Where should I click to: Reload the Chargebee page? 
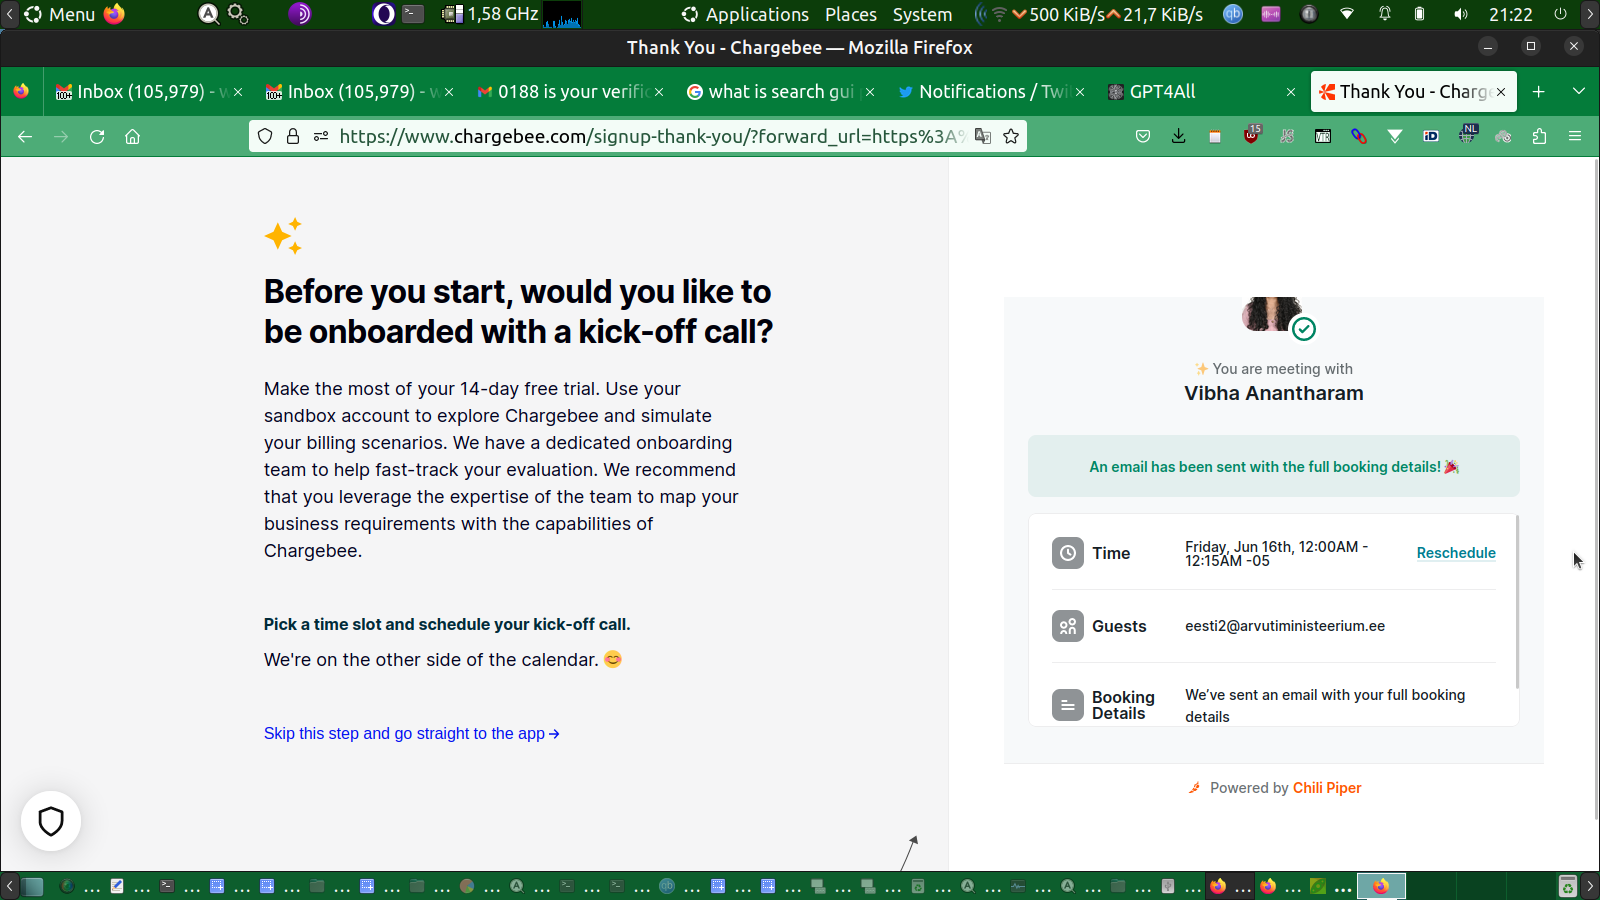97,137
